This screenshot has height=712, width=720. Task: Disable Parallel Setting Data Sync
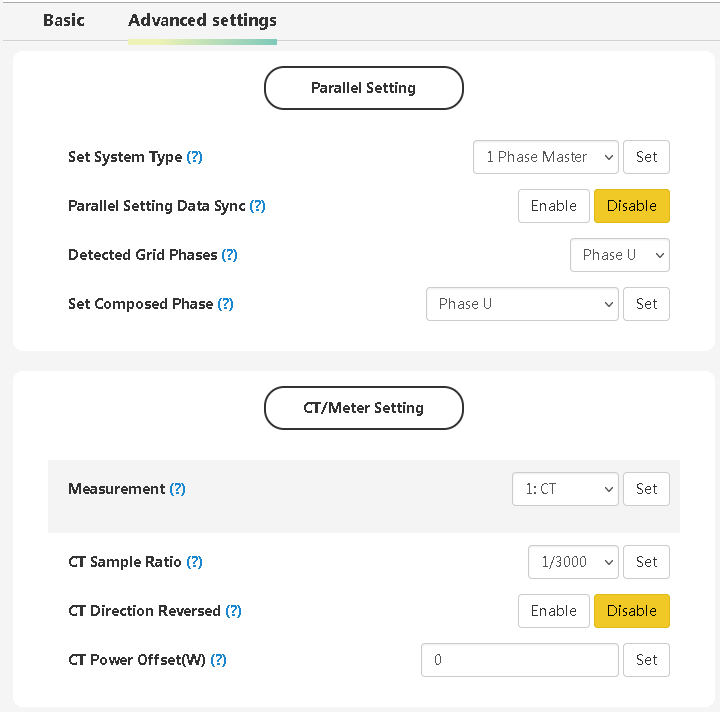coord(631,206)
